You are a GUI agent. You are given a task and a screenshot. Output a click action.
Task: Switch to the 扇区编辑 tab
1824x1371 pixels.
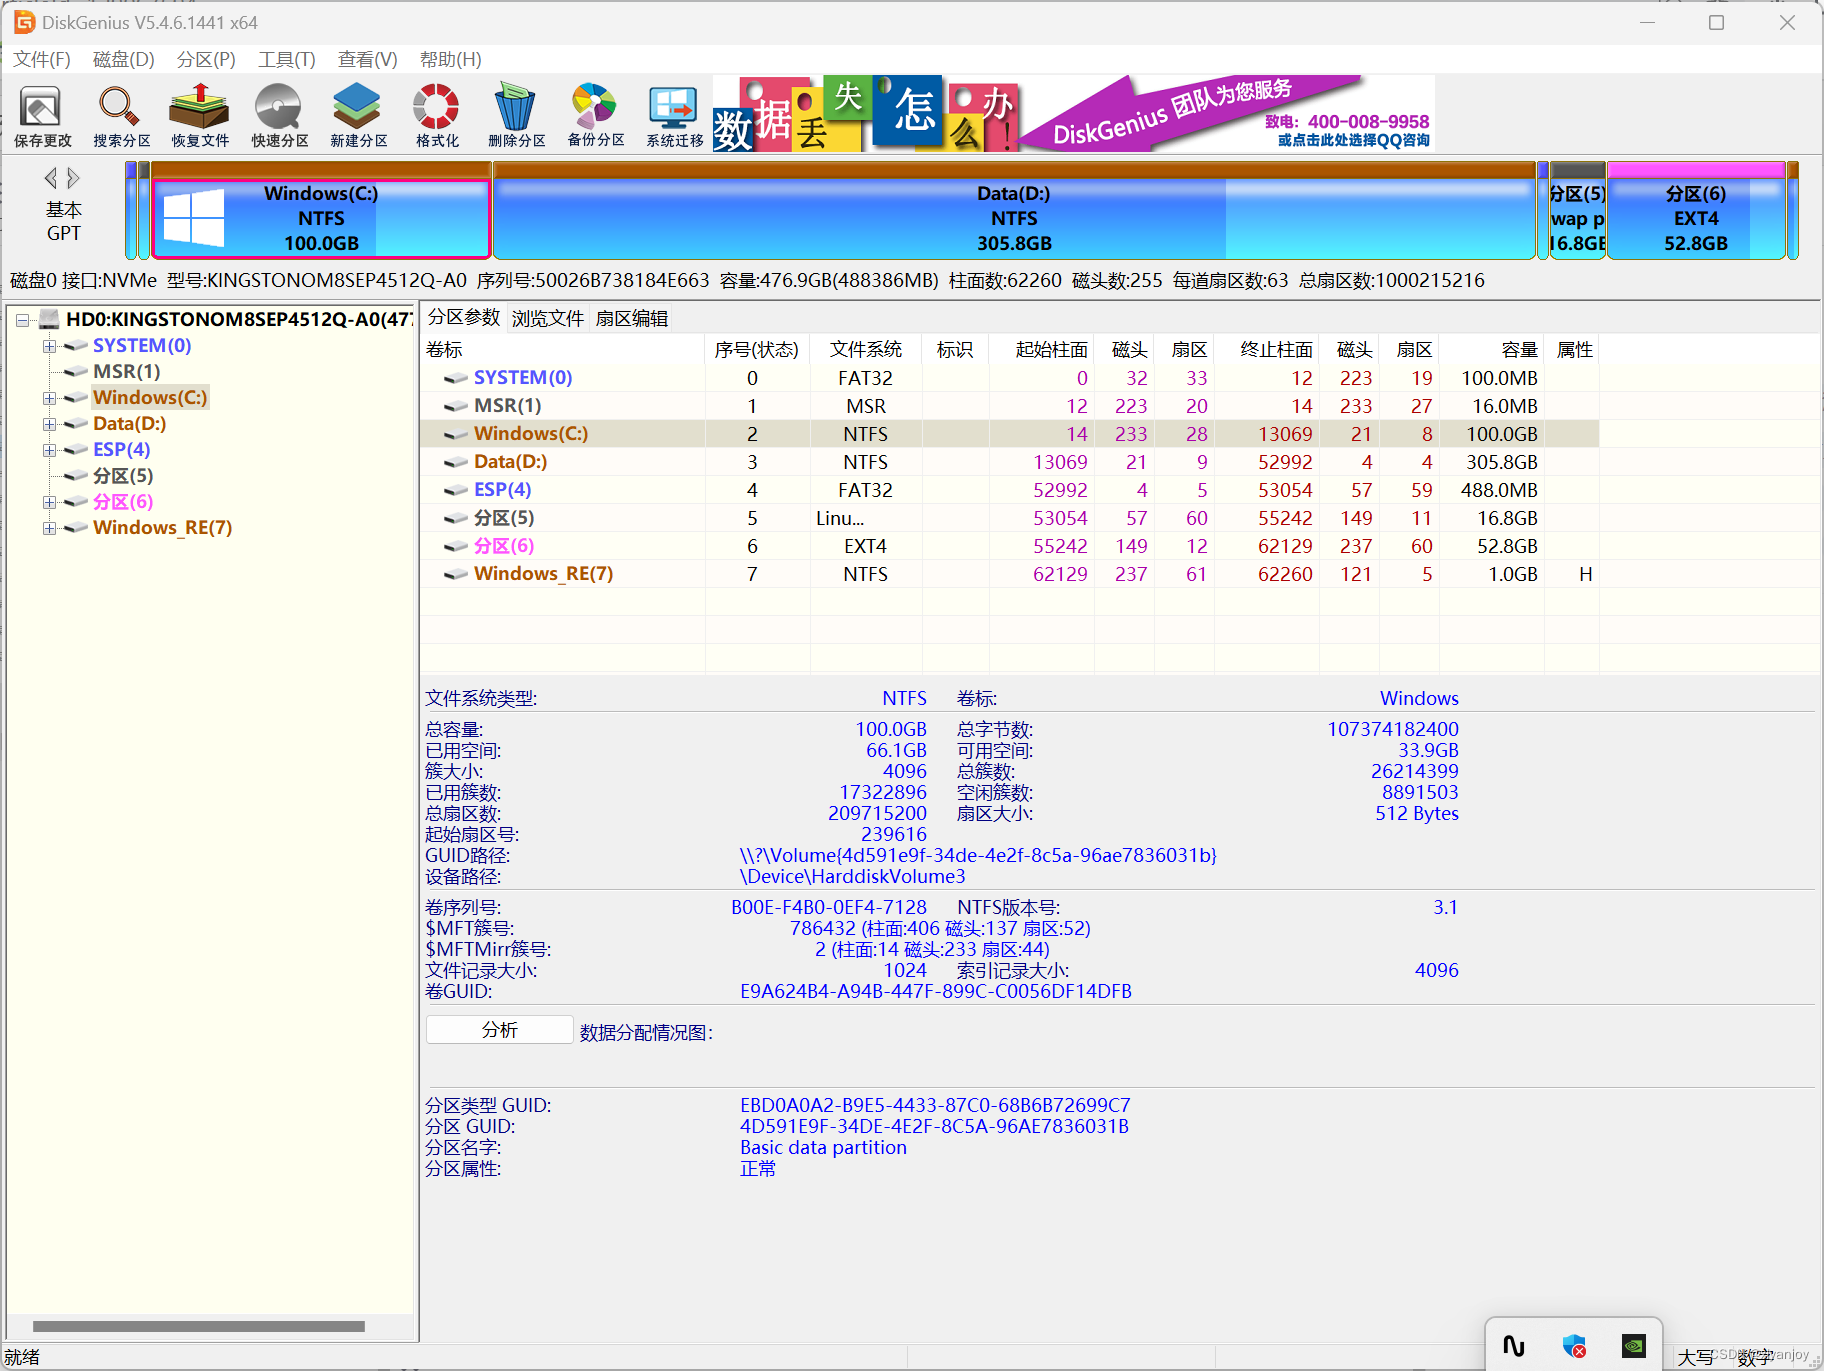pyautogui.click(x=632, y=318)
